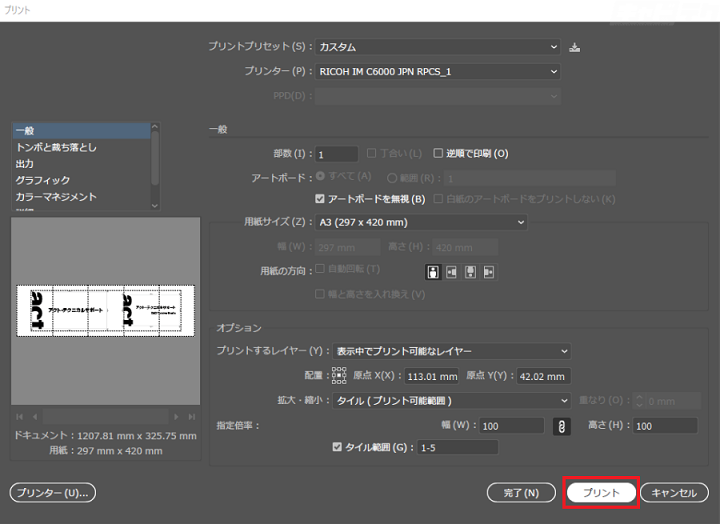Click scale 高さ (H) field 100
This screenshot has height=524, width=720.
pos(665,426)
